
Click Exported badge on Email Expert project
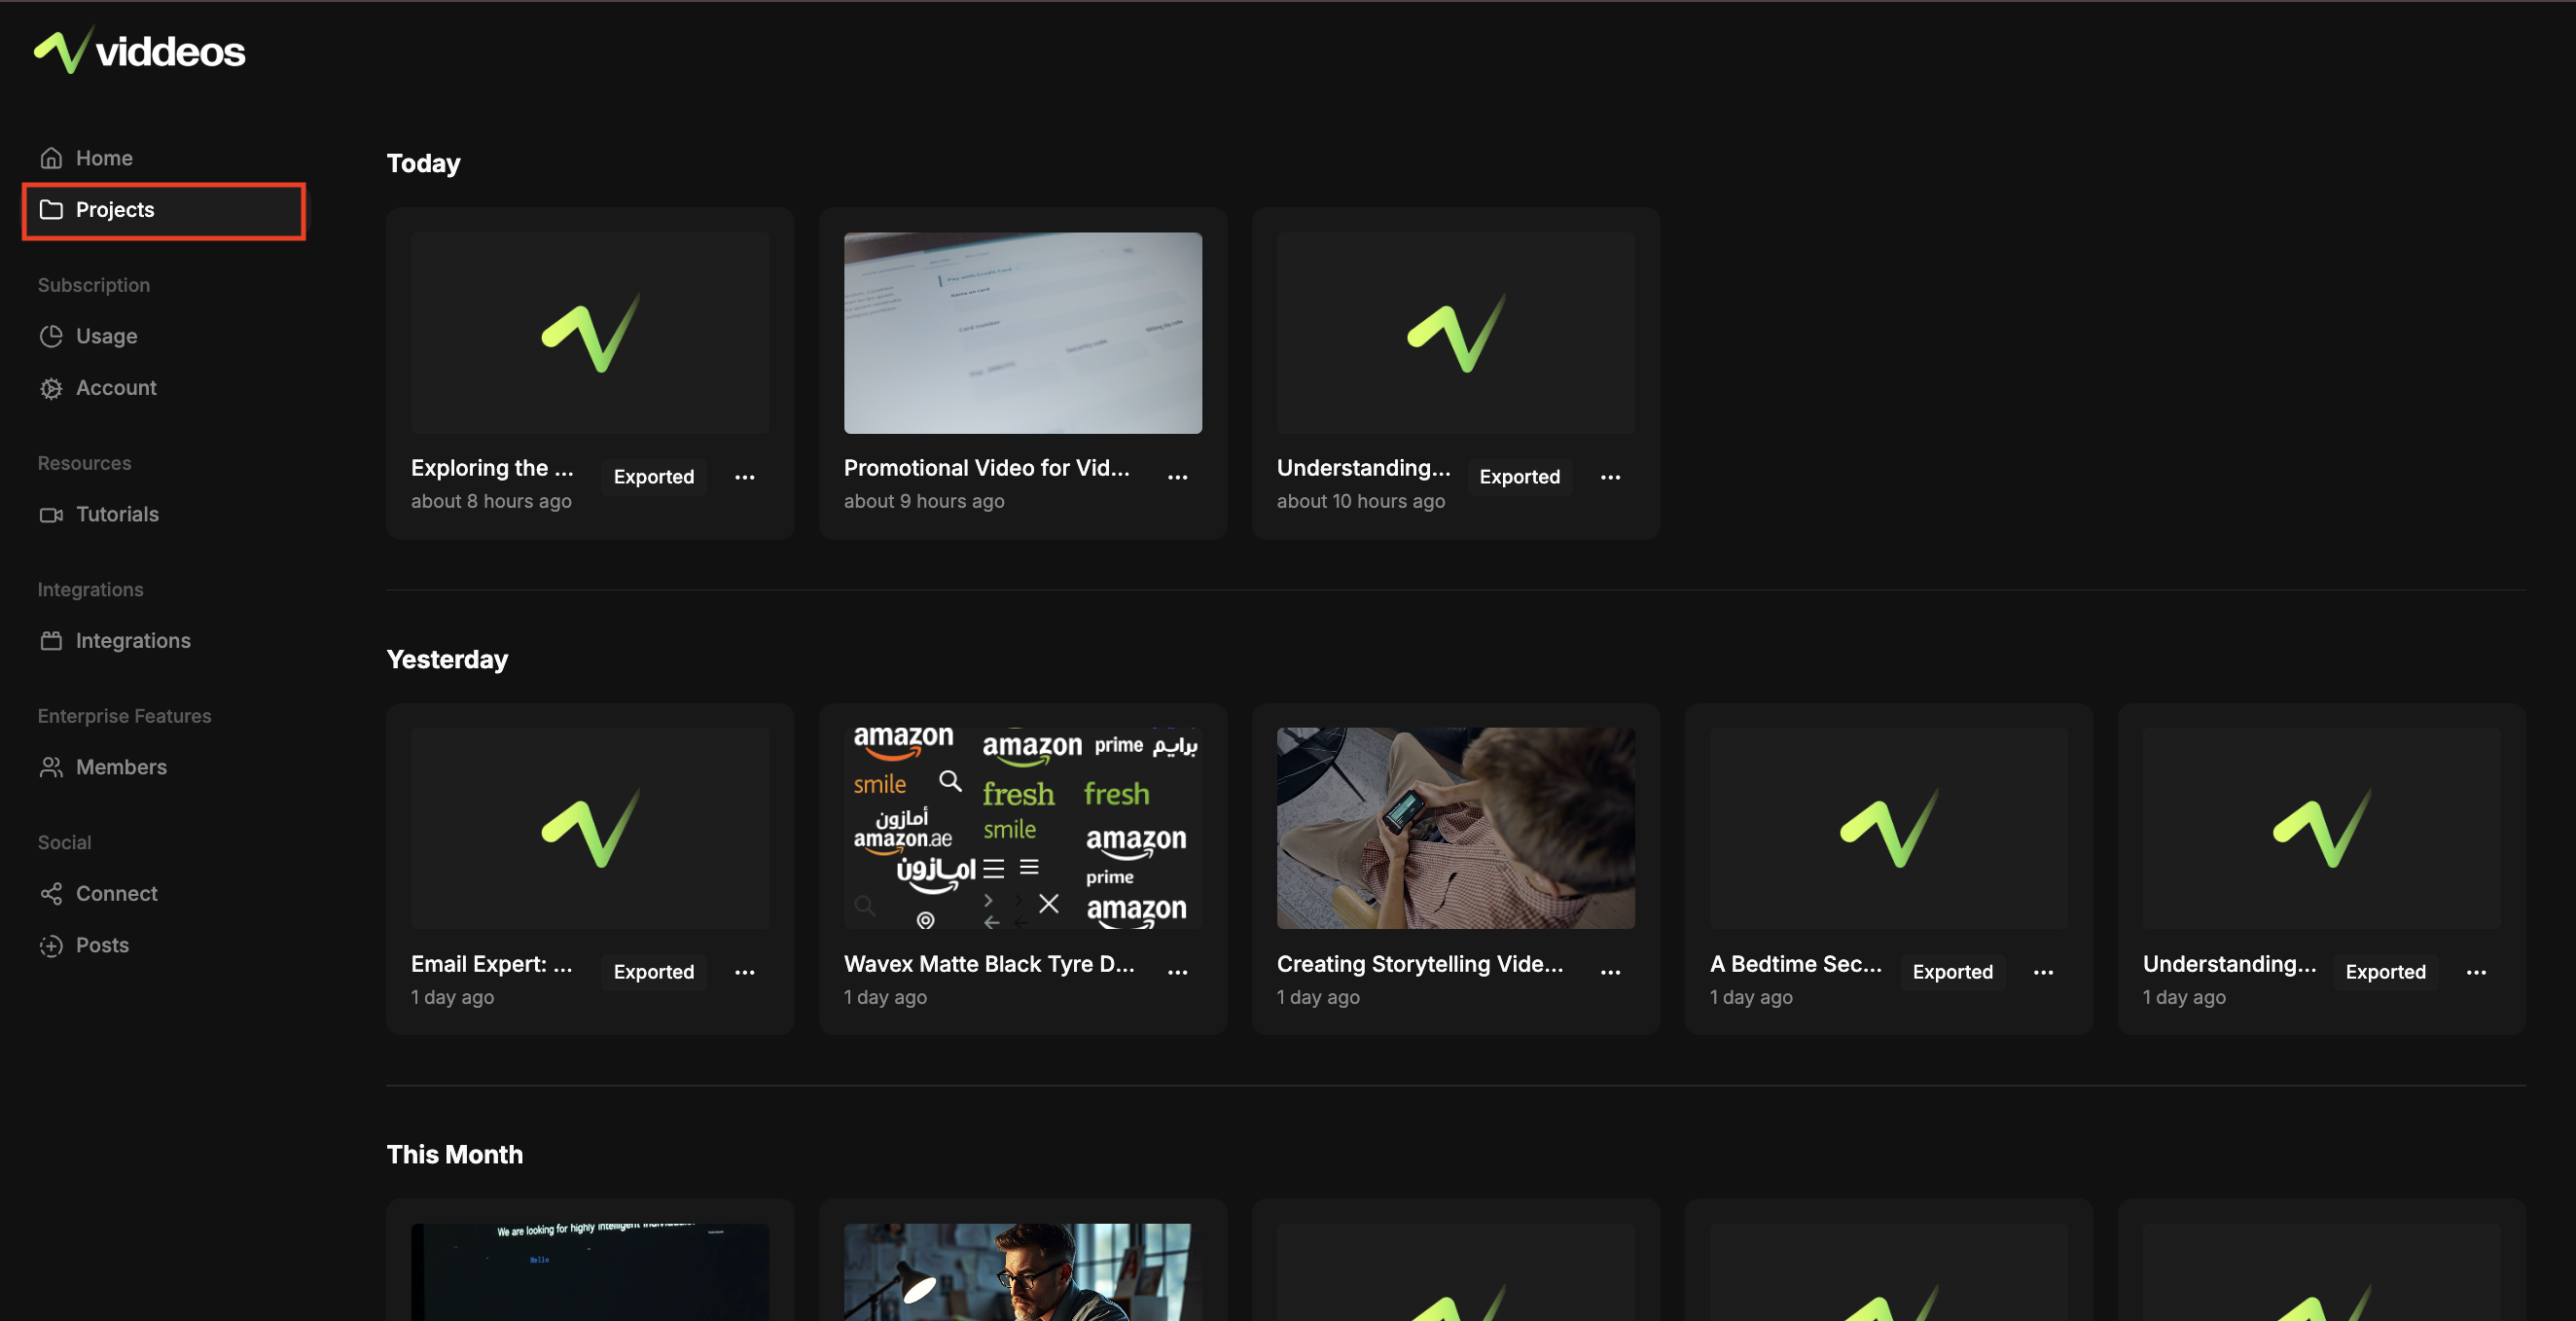click(653, 972)
